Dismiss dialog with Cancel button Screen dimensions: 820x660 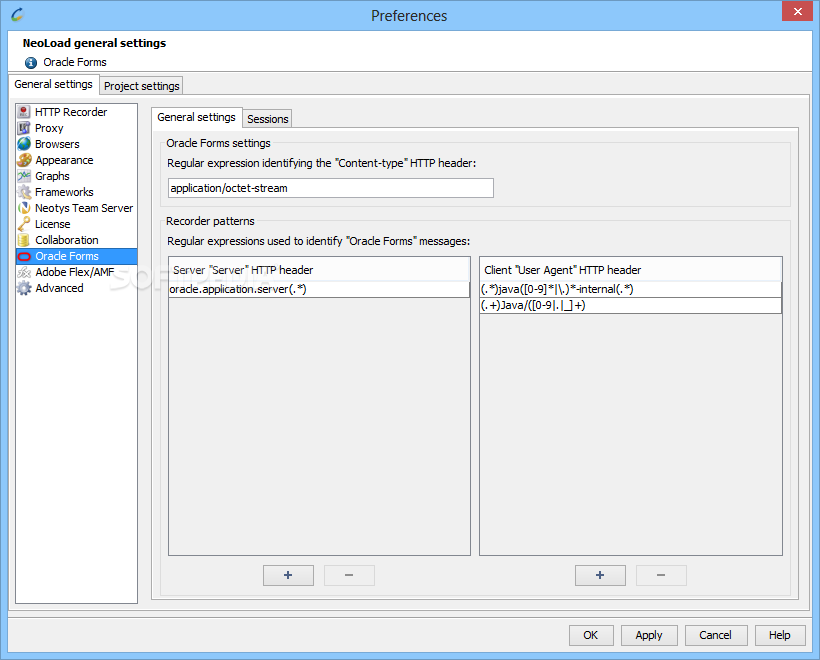tap(715, 635)
